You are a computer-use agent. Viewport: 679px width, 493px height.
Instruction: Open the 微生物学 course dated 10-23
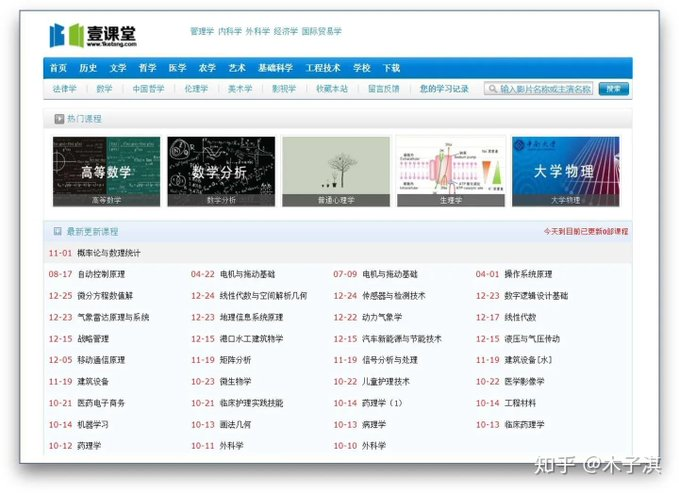coord(236,382)
